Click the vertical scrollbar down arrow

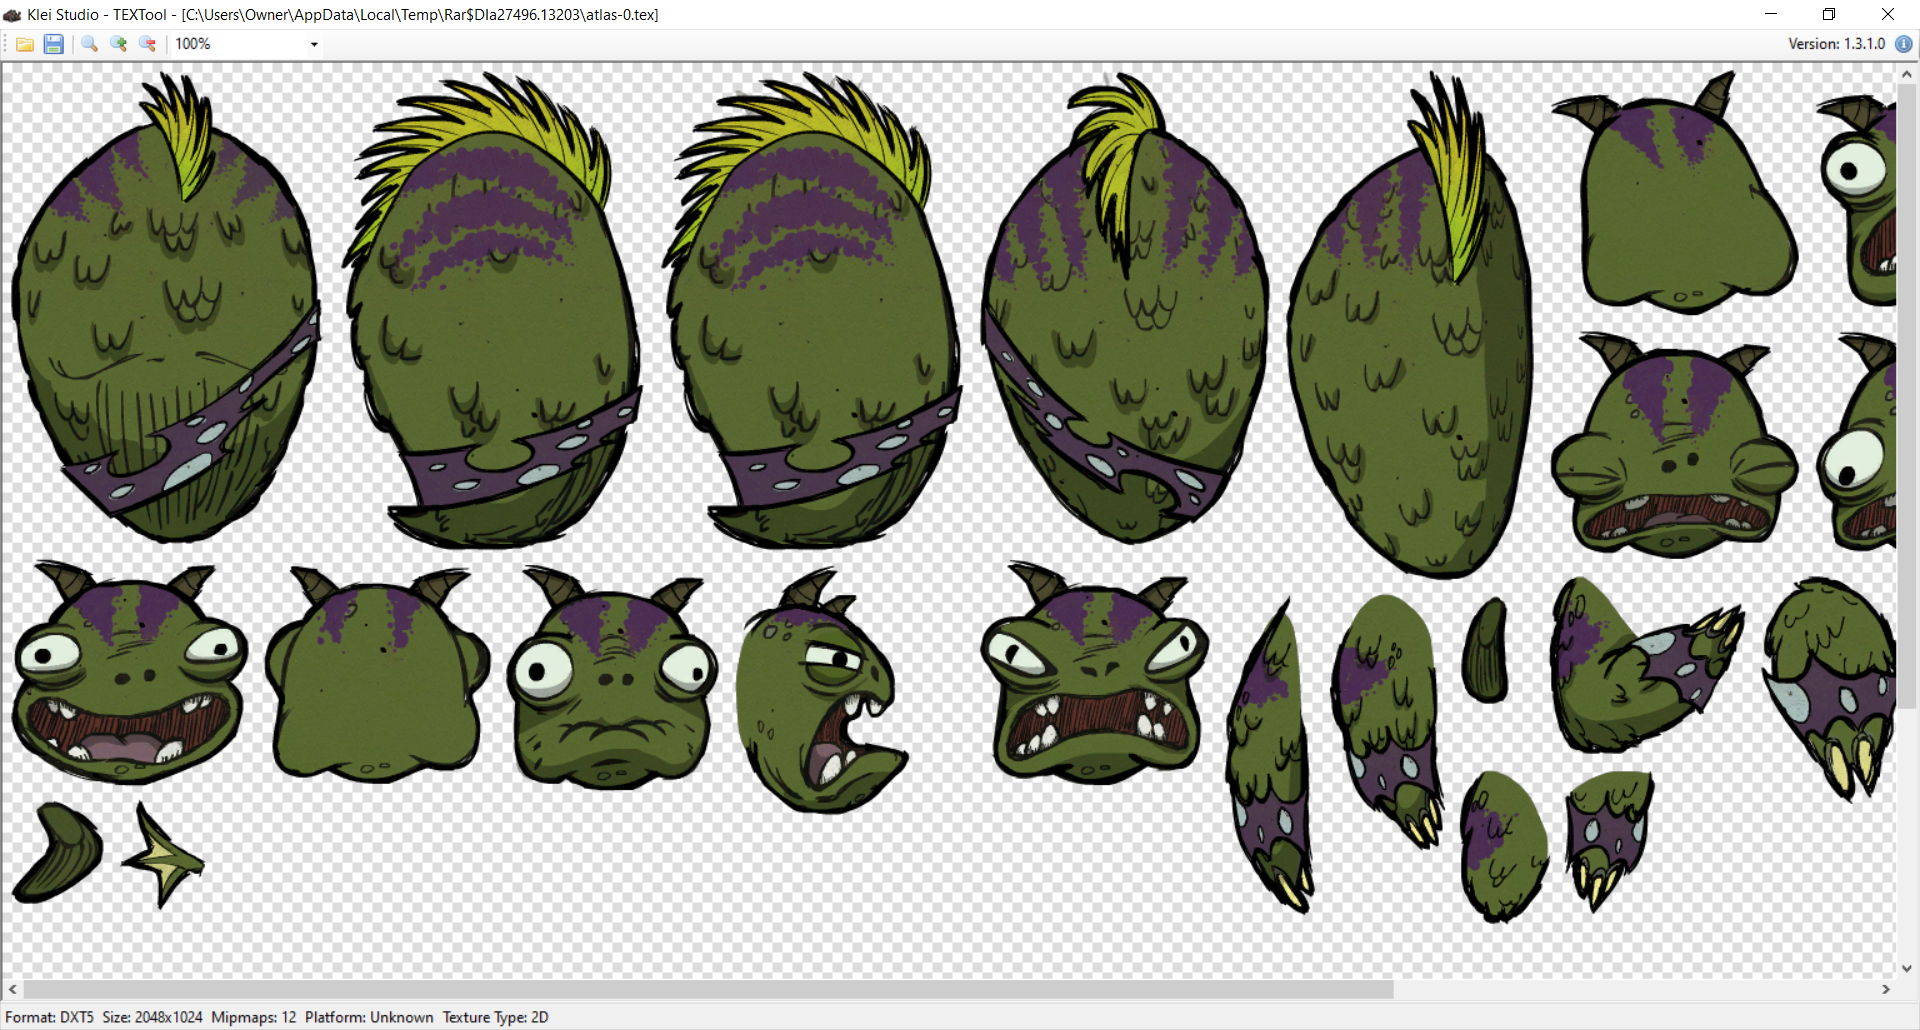[x=1907, y=968]
